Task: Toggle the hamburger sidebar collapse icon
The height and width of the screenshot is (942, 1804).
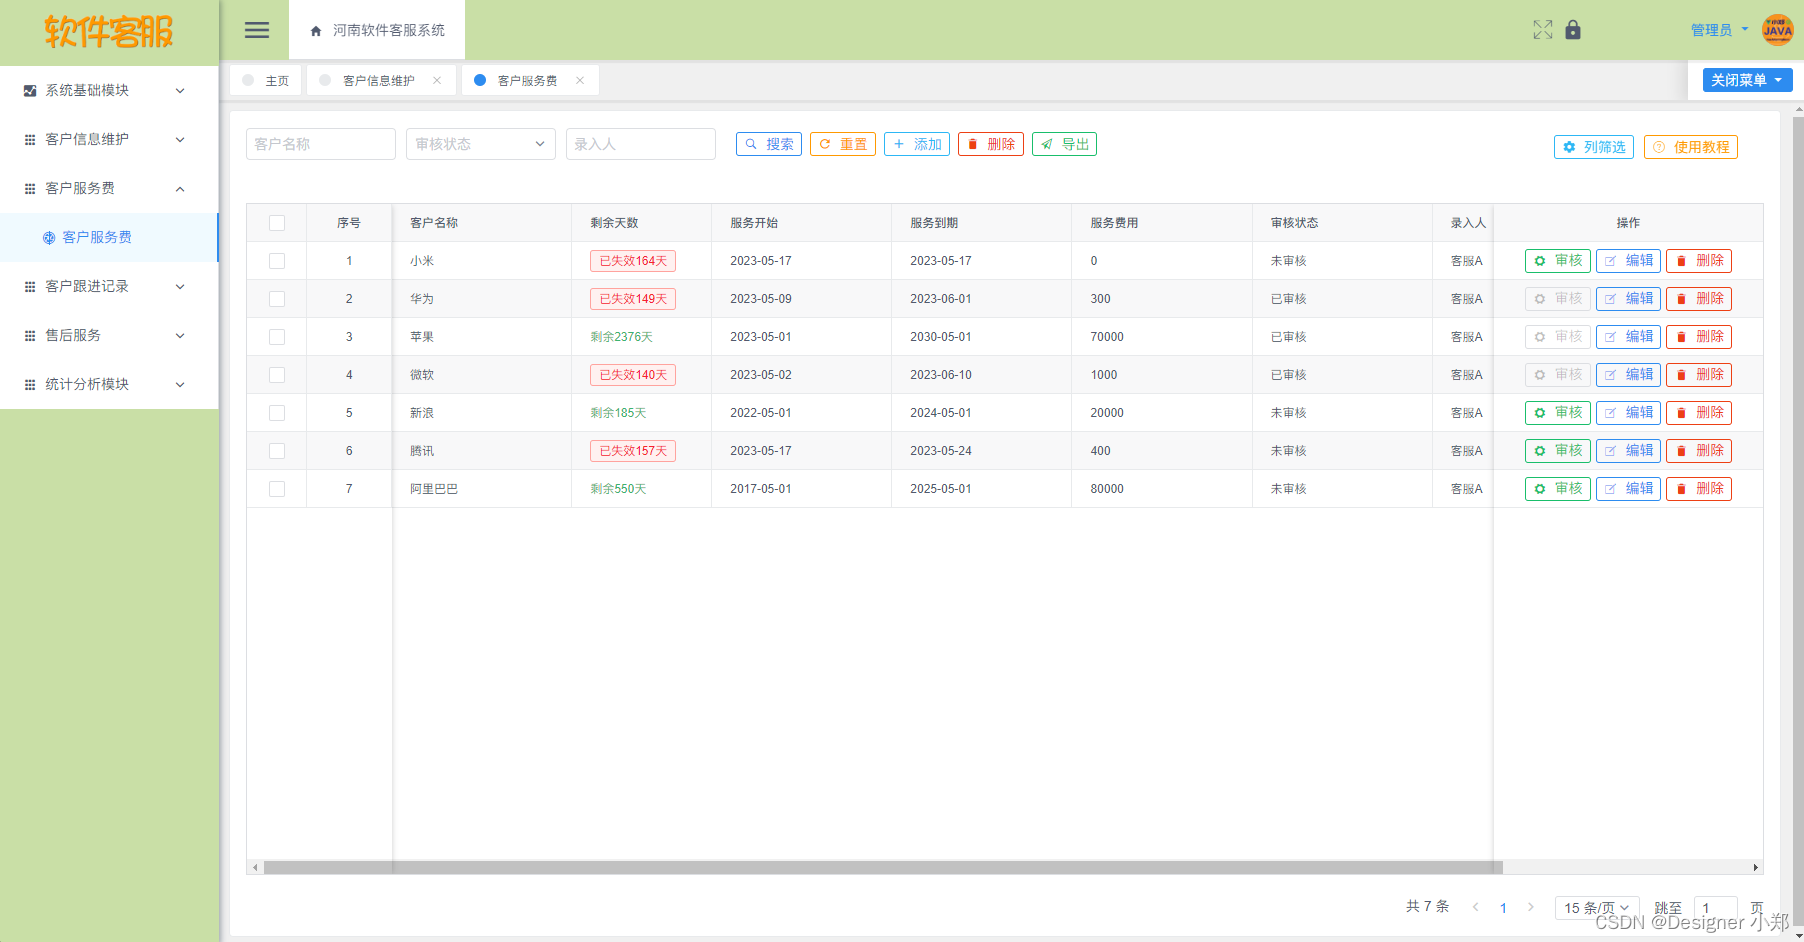Action: [x=257, y=30]
